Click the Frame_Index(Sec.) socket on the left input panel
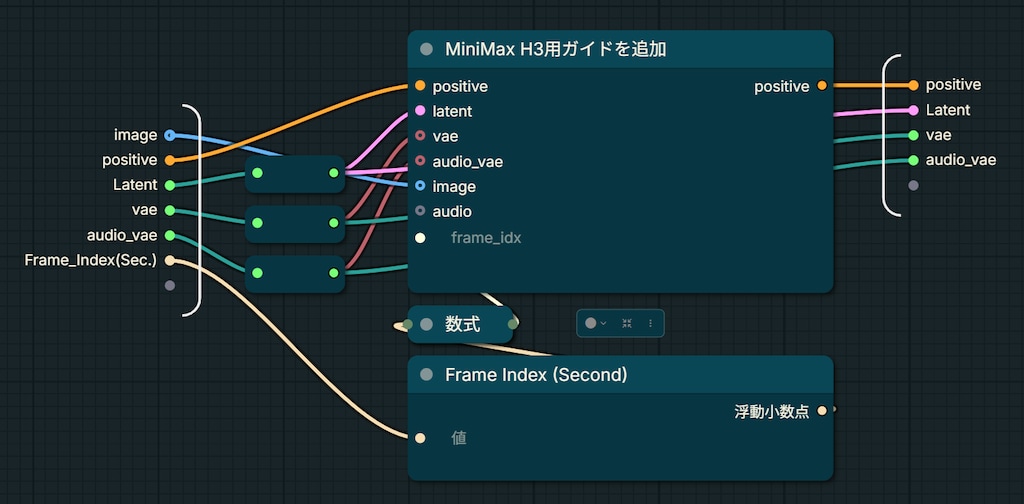This screenshot has height=504, width=1024. [170, 260]
